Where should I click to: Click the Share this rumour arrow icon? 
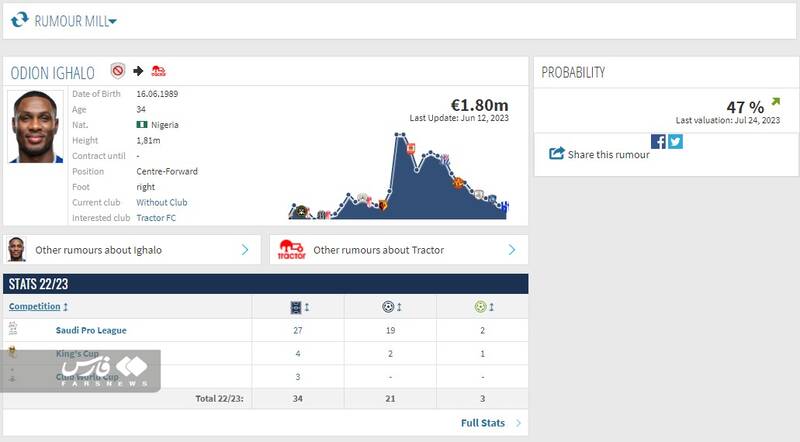click(x=557, y=154)
